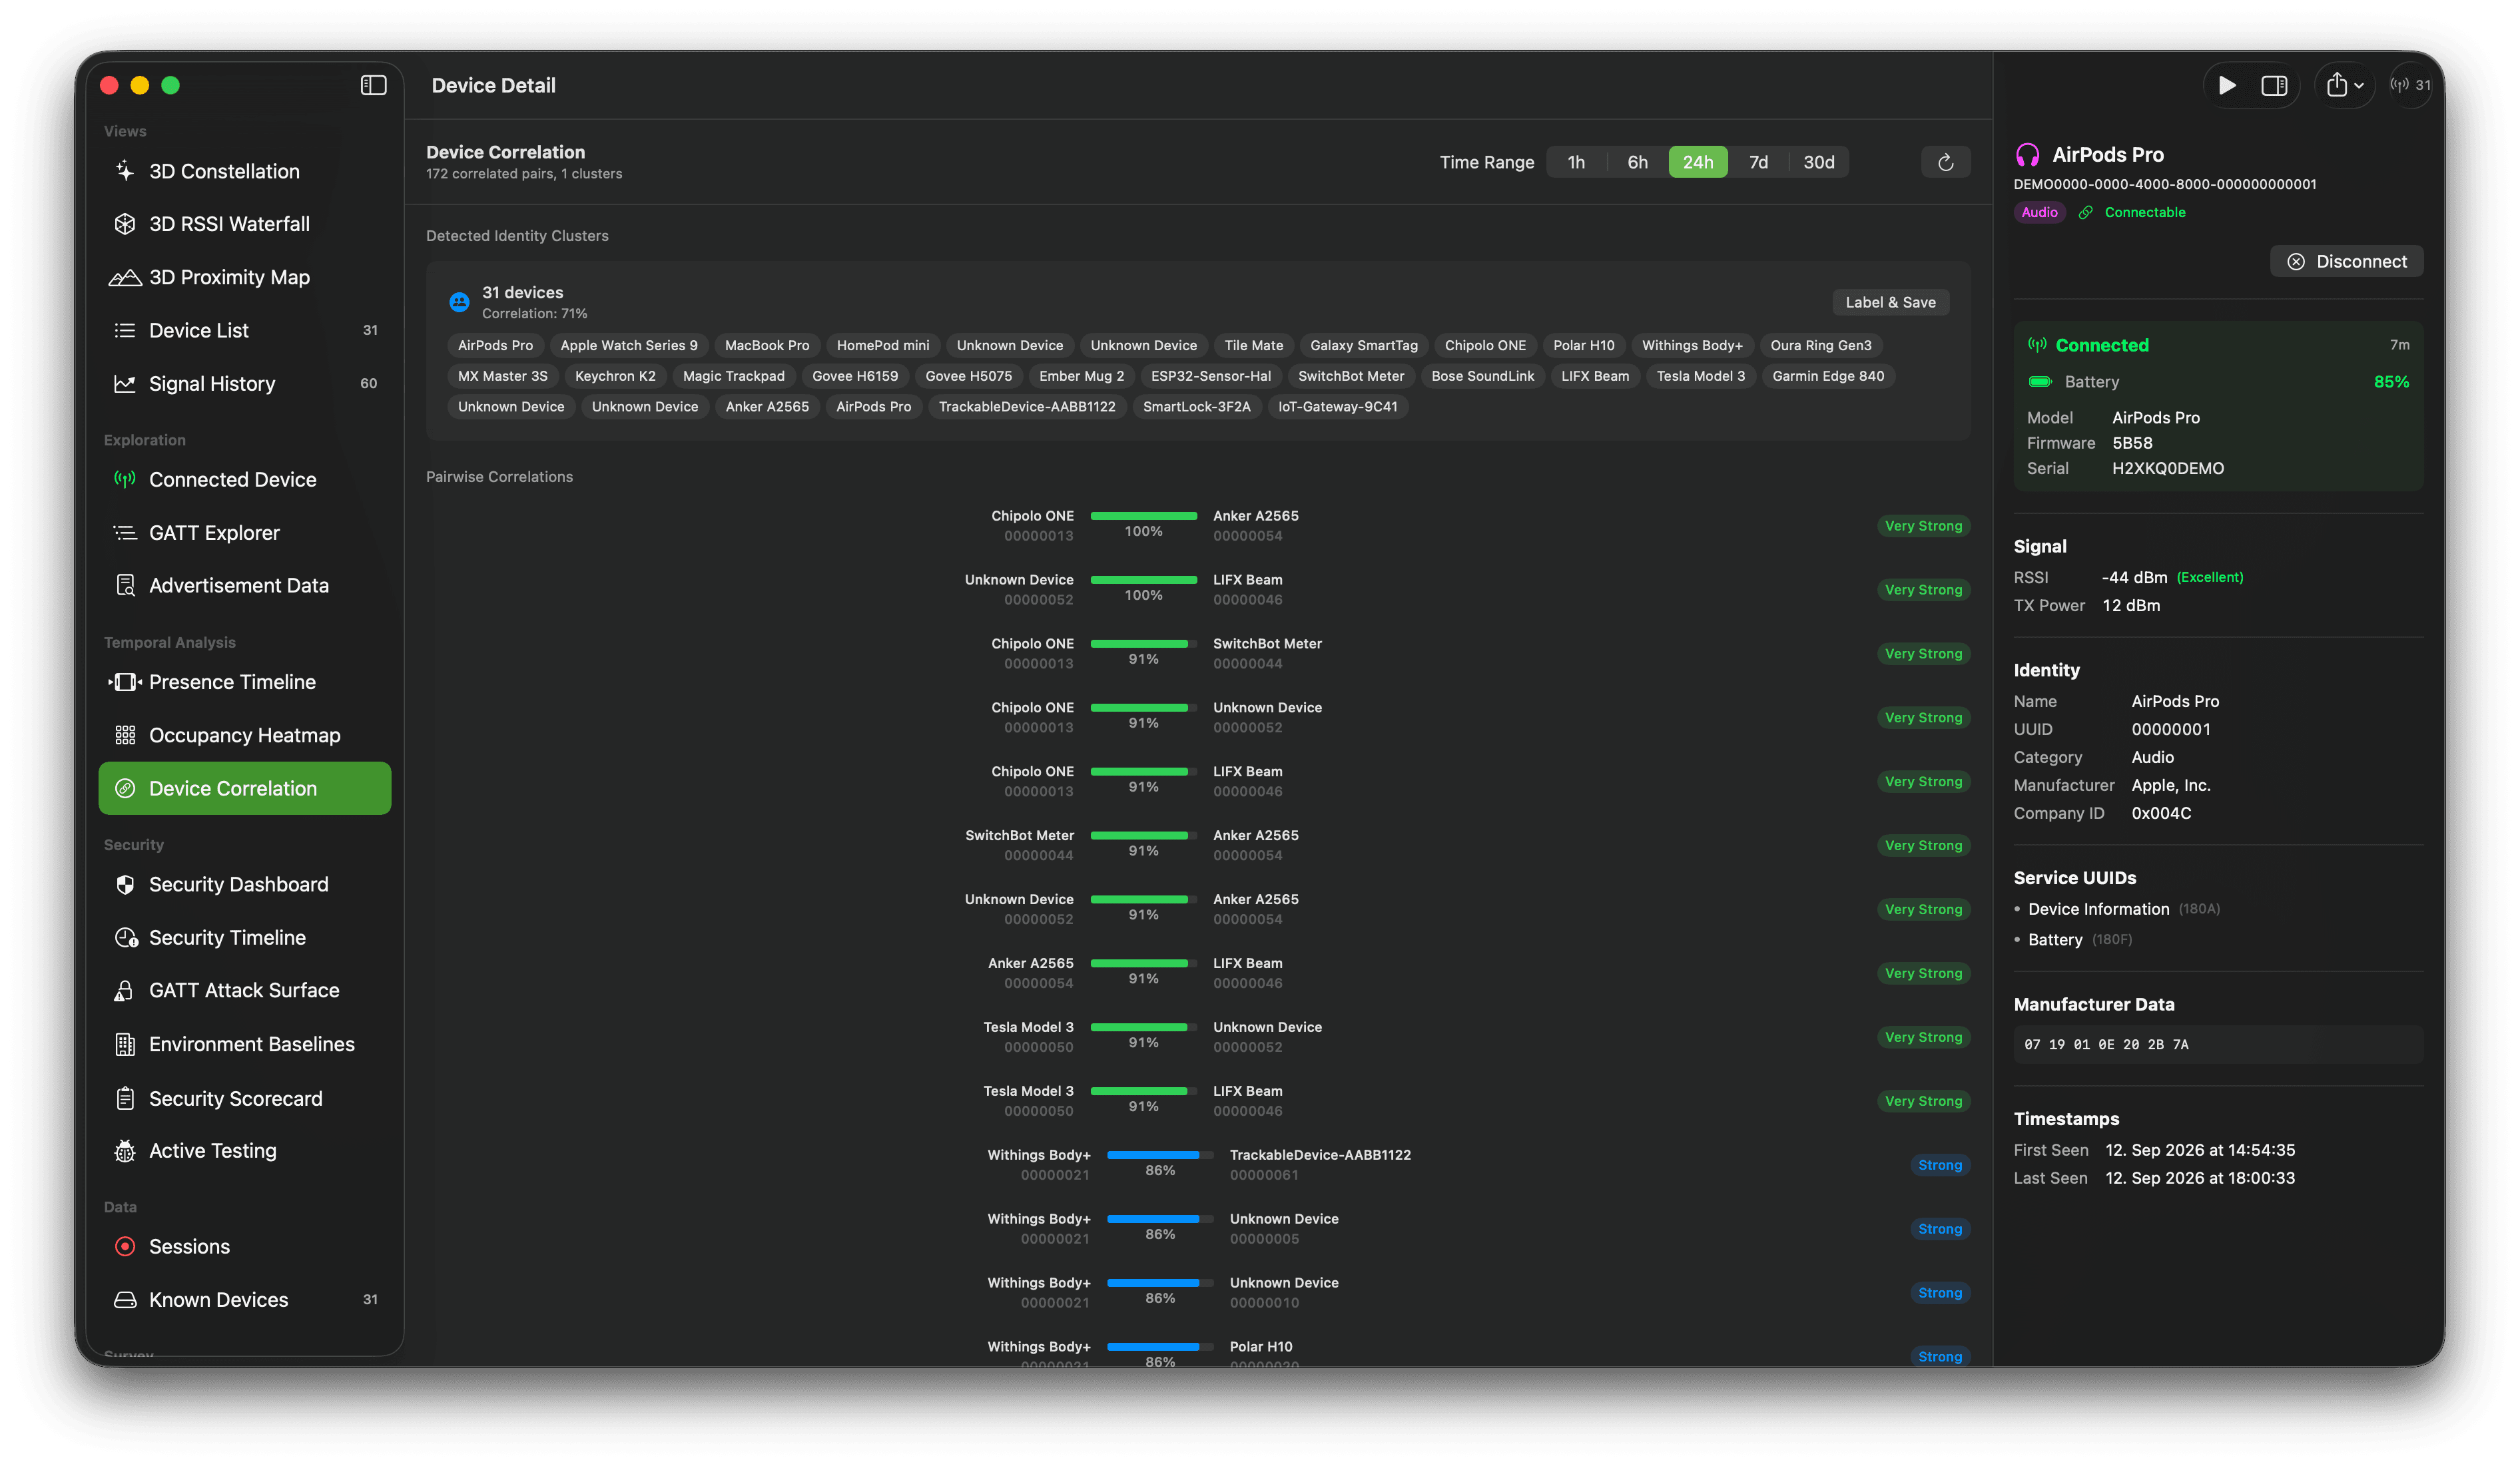Open the 3D Proximity Map view
The width and height of the screenshot is (2520, 1466).
pyautogui.click(x=244, y=277)
